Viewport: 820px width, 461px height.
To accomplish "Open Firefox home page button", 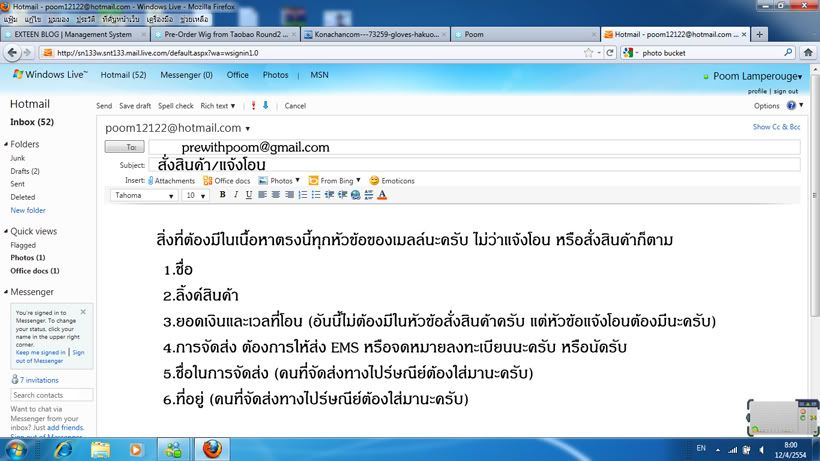I will tap(808, 52).
